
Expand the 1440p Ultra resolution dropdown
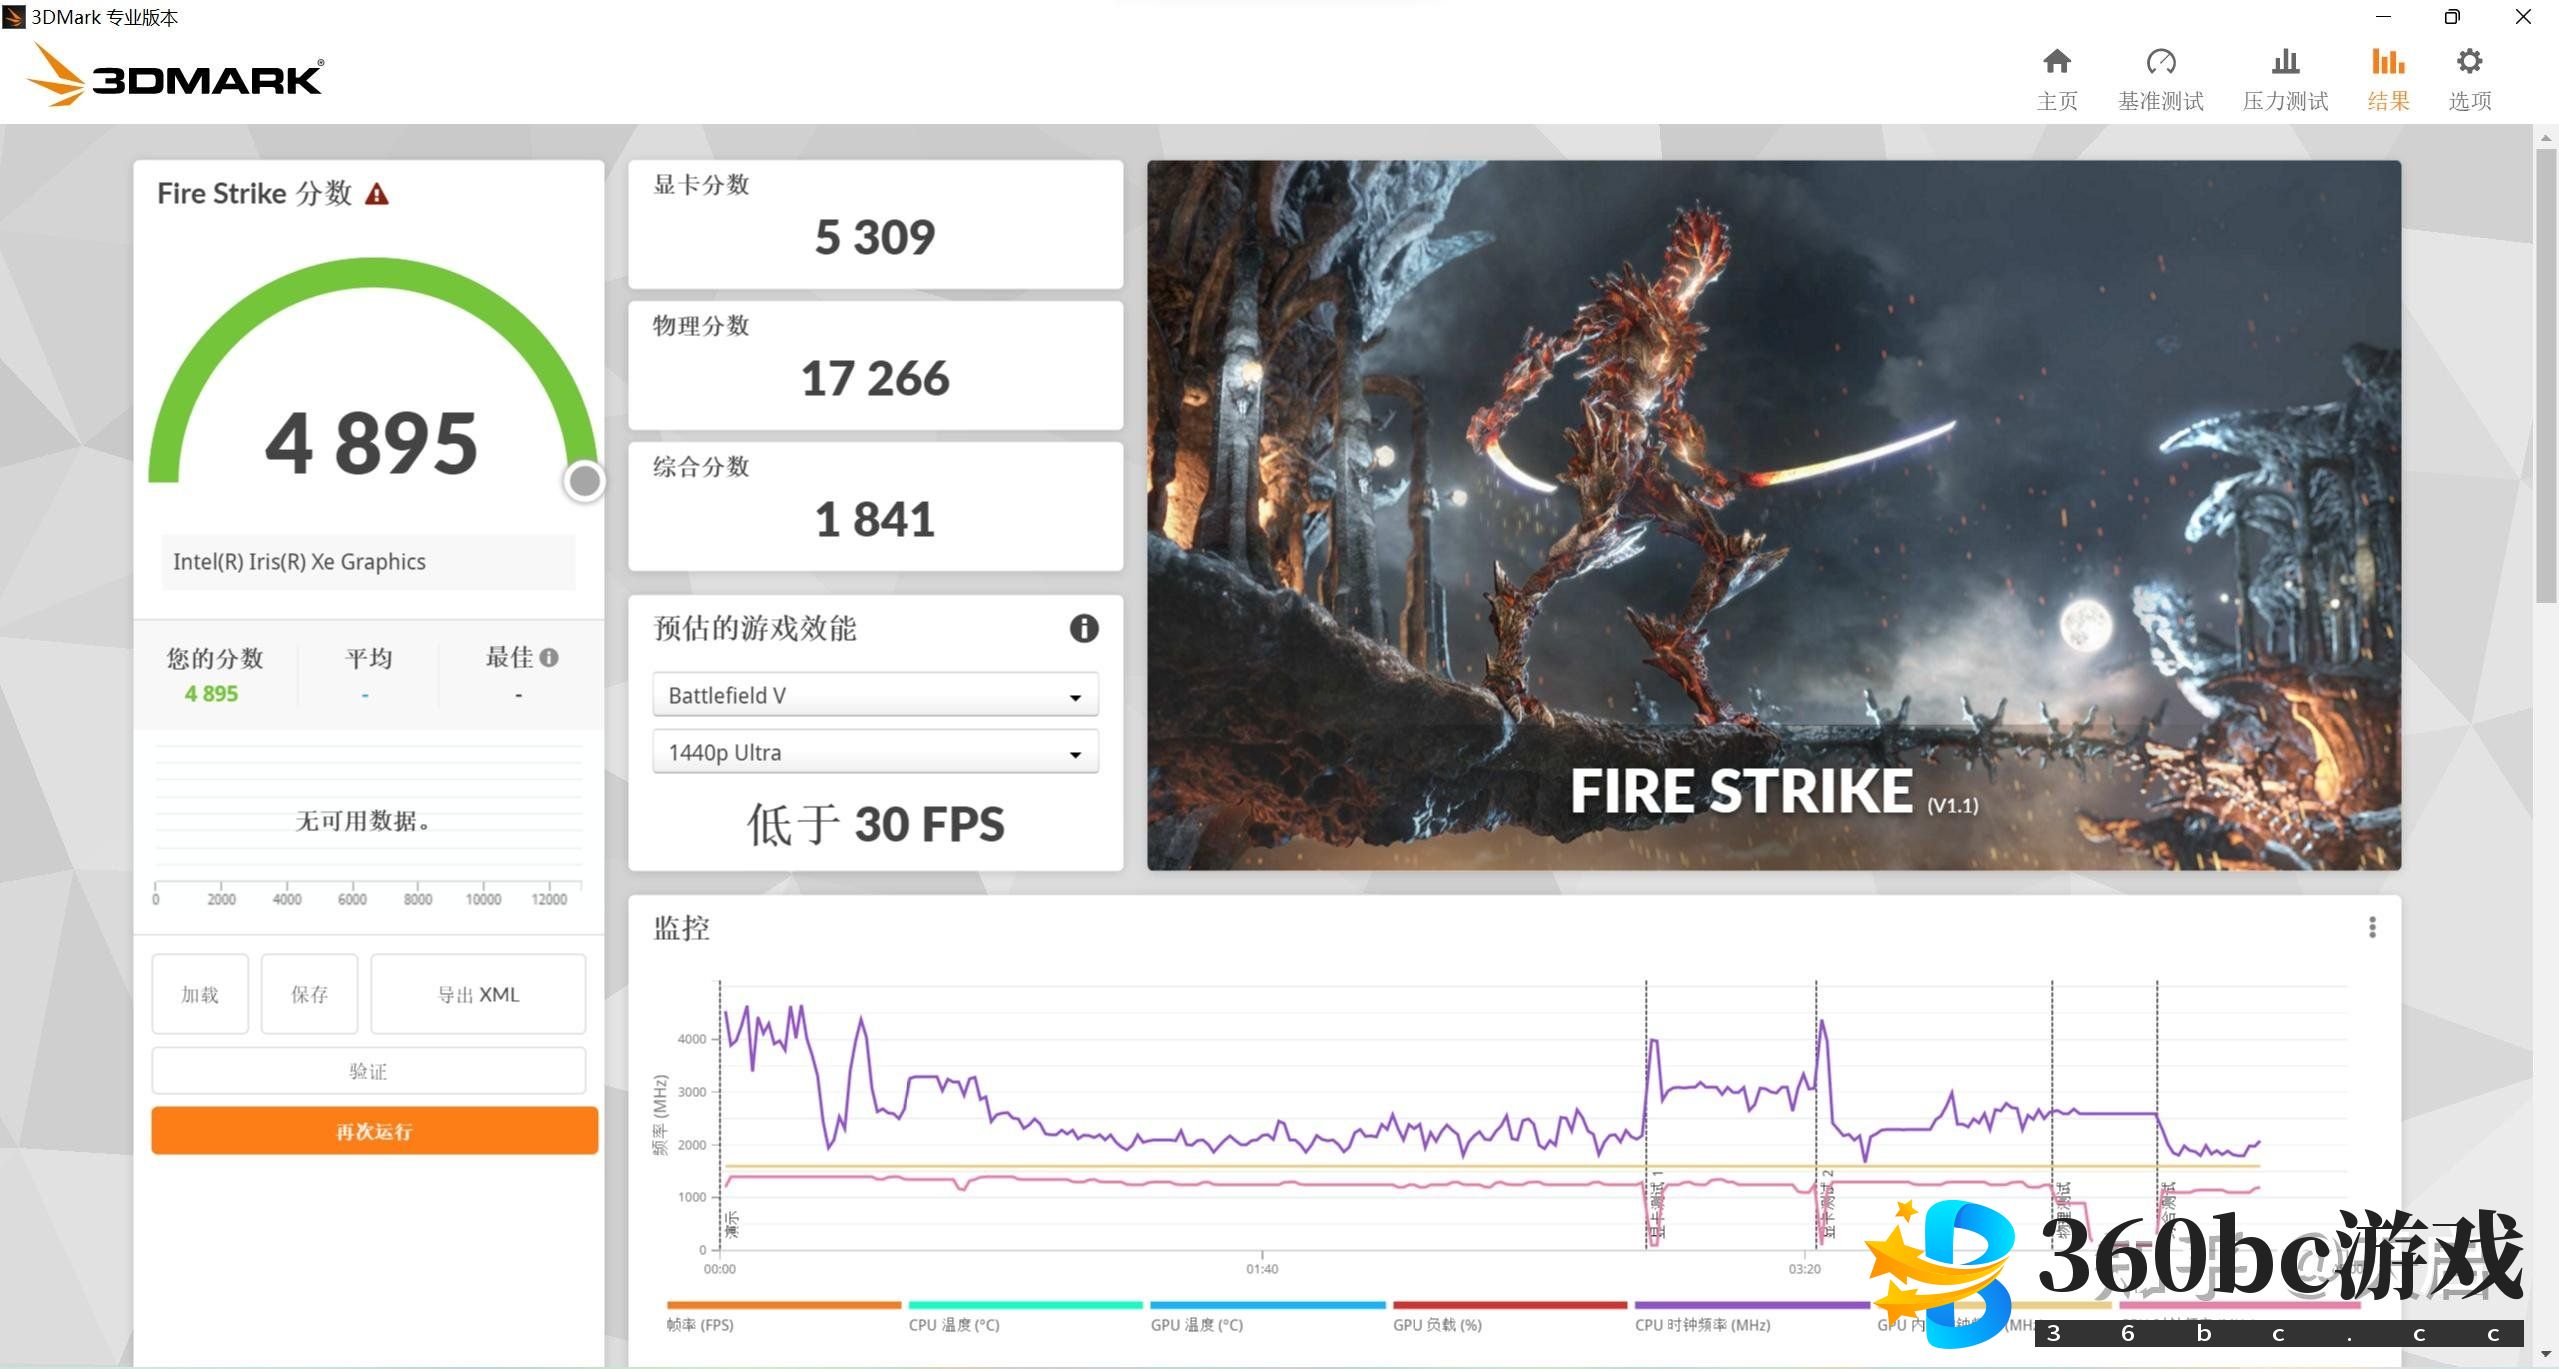coord(875,752)
